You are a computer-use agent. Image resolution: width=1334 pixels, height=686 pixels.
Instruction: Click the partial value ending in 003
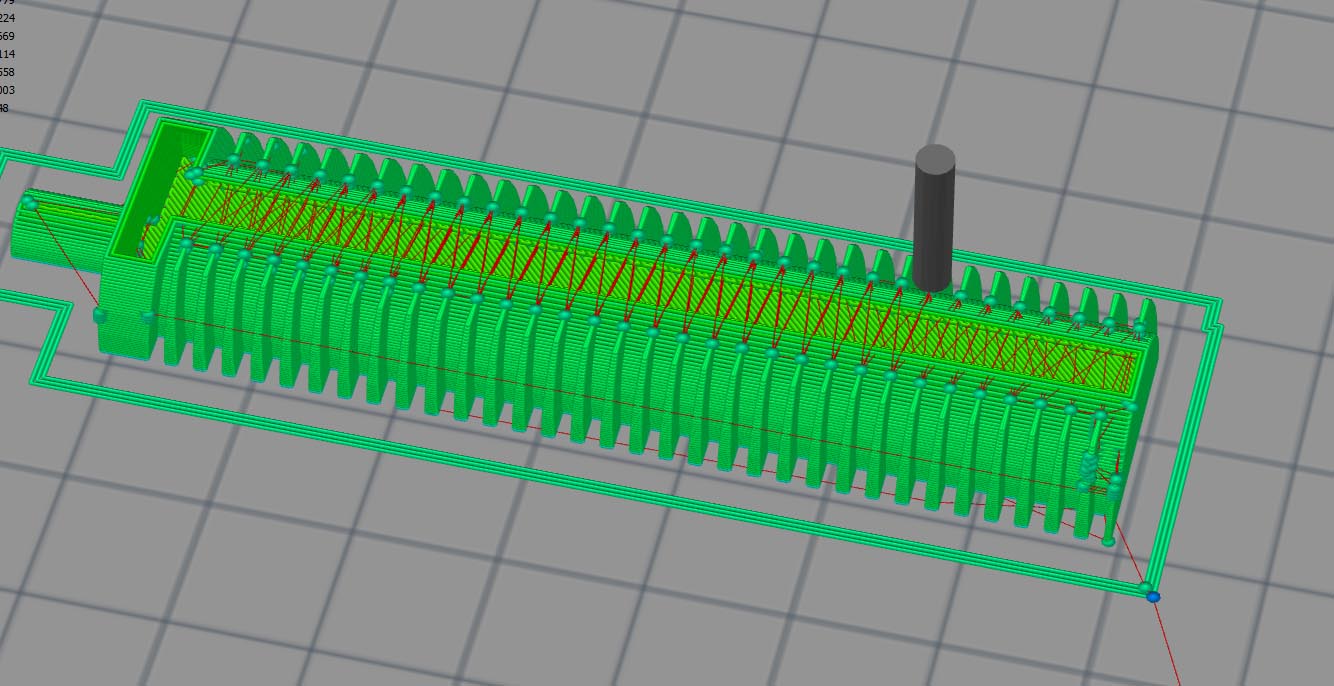pos(7,90)
